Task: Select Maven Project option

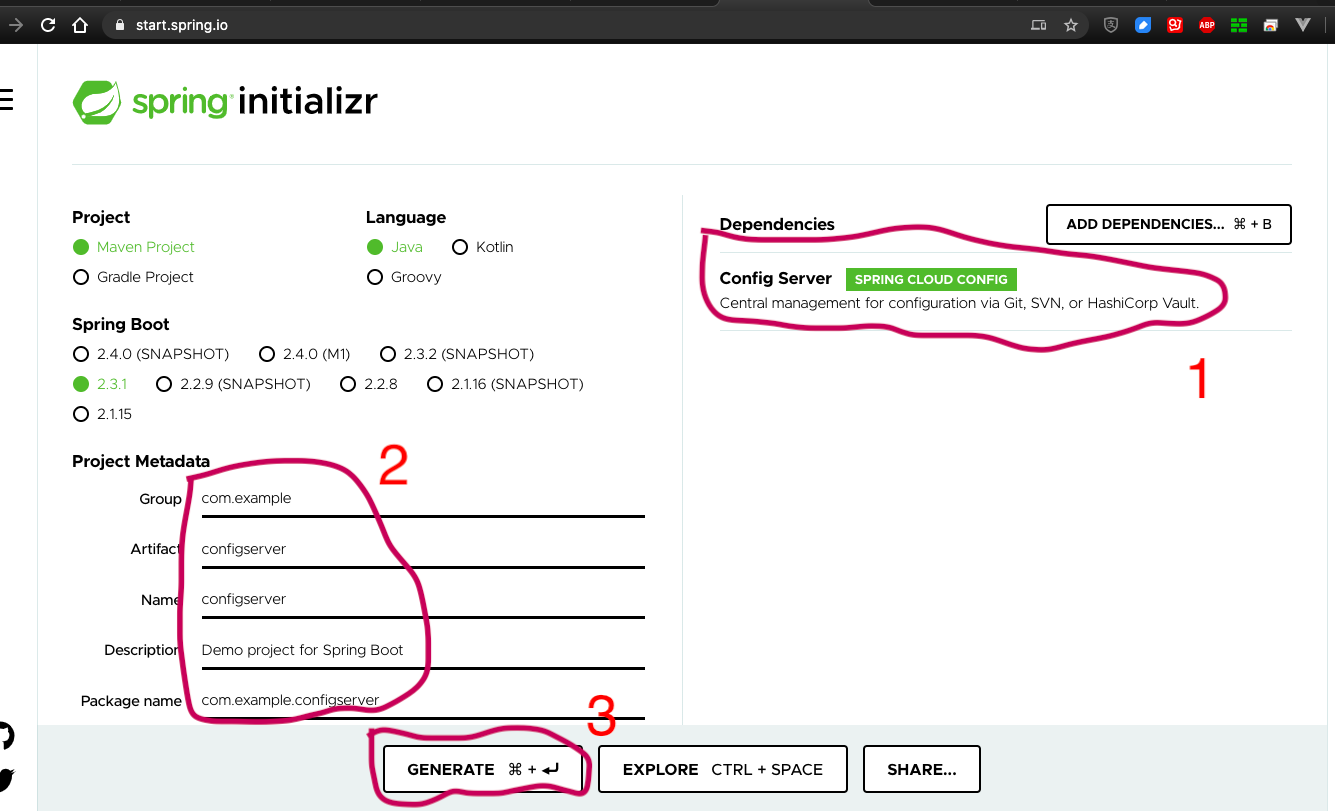Action: pyautogui.click(x=134, y=247)
